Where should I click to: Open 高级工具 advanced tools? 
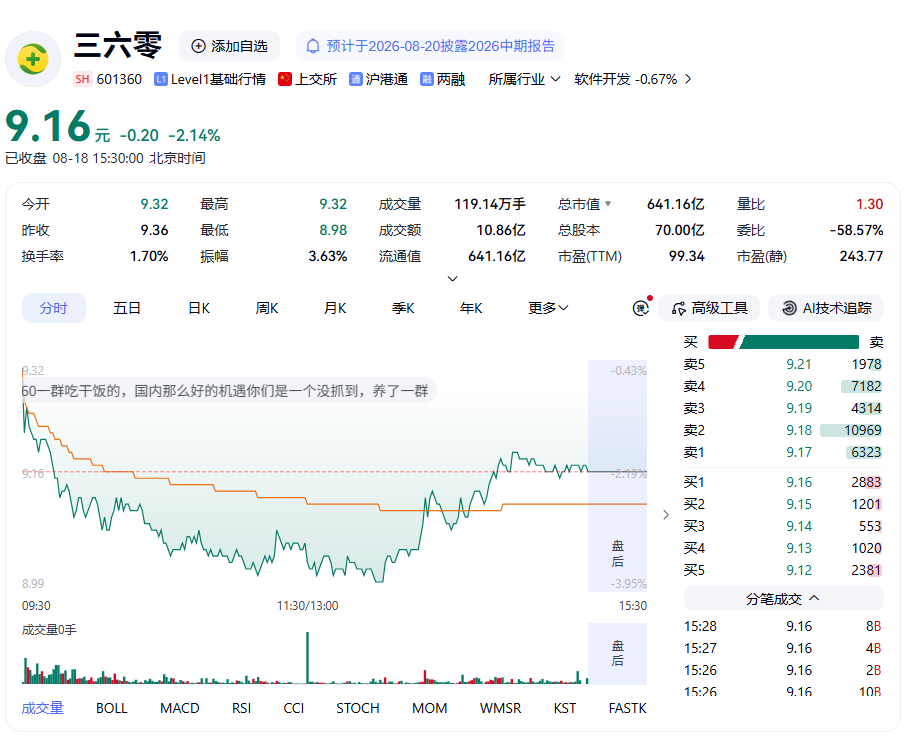[x=709, y=308]
